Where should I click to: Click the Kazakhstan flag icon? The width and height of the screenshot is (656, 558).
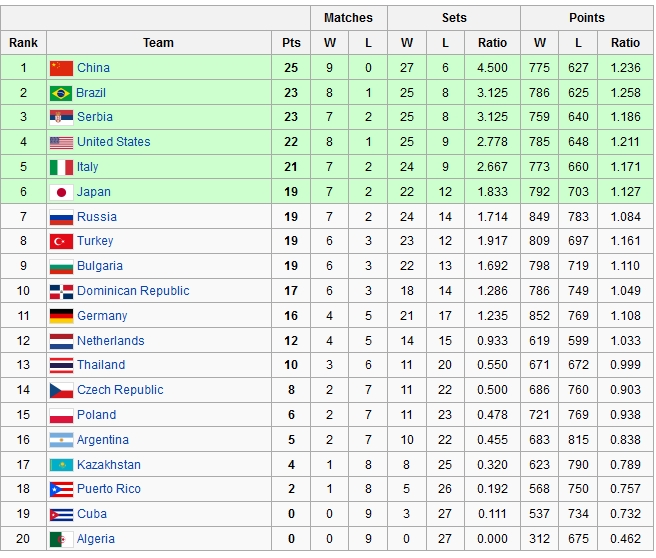click(61, 465)
